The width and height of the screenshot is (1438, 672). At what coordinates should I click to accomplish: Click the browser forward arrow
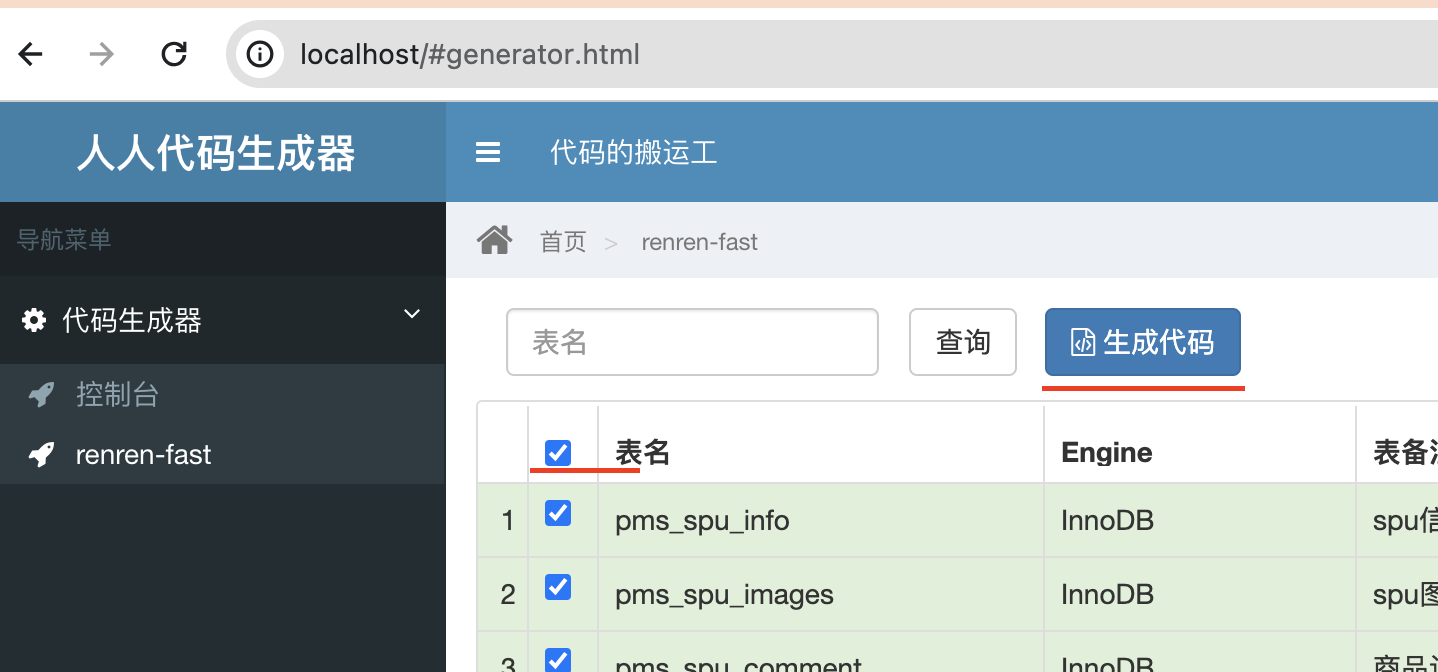click(101, 54)
